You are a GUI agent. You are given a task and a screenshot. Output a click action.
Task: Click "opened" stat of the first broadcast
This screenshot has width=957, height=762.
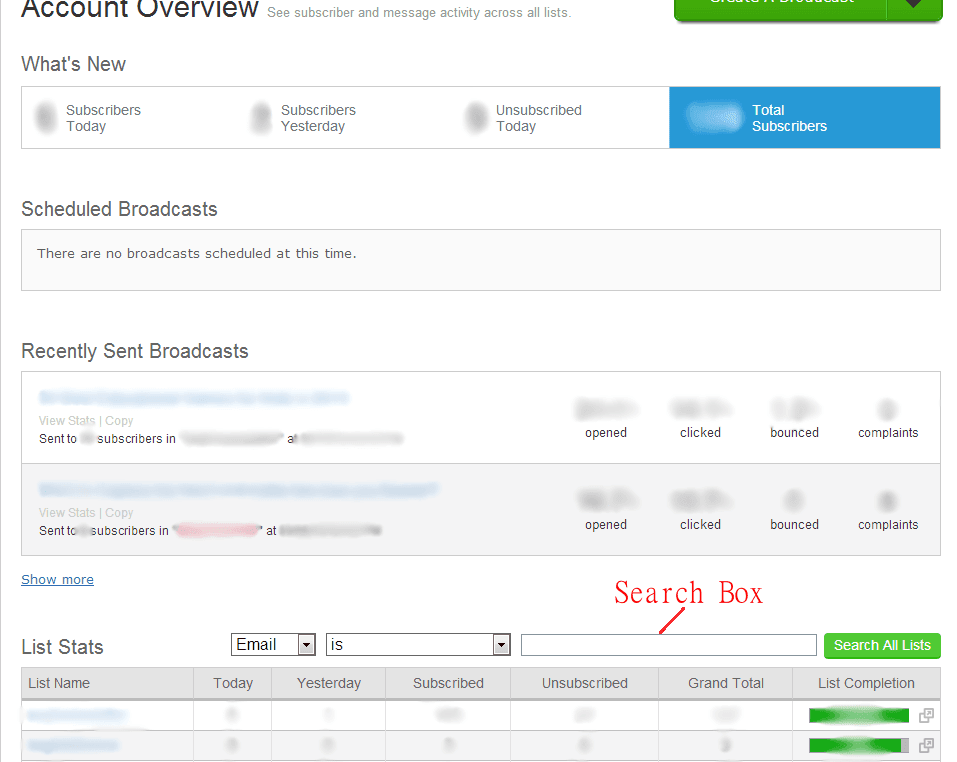point(606,419)
